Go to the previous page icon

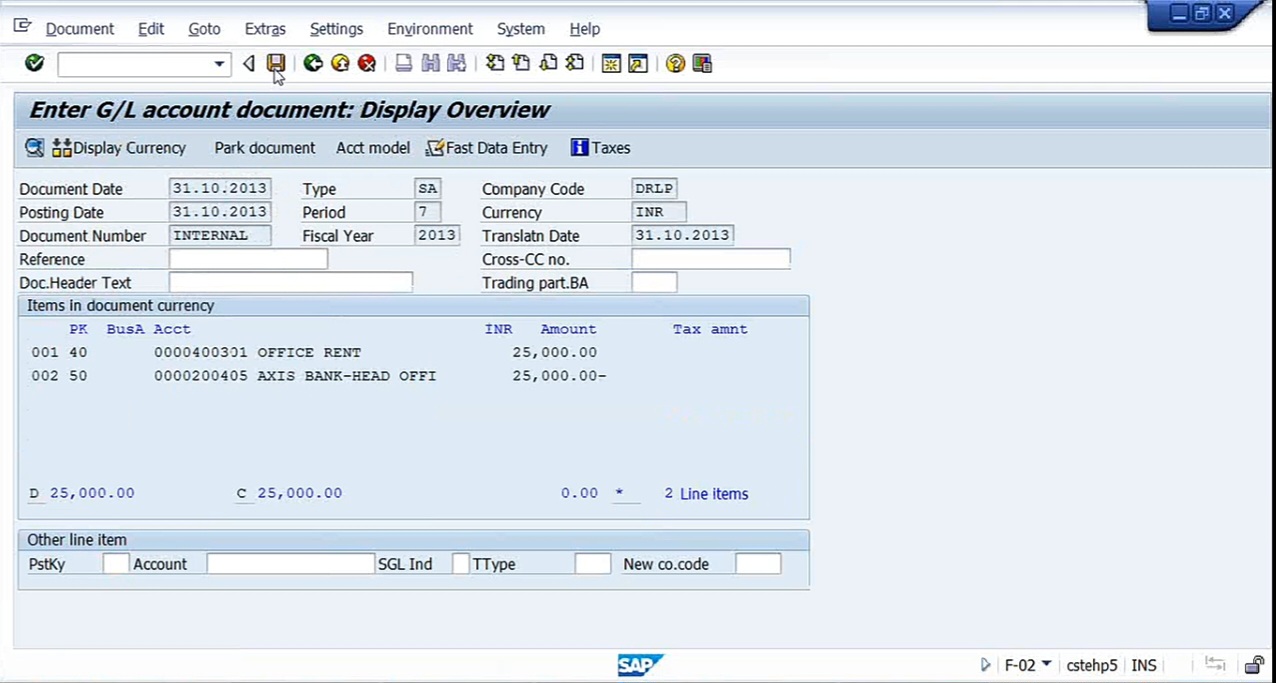click(x=521, y=64)
